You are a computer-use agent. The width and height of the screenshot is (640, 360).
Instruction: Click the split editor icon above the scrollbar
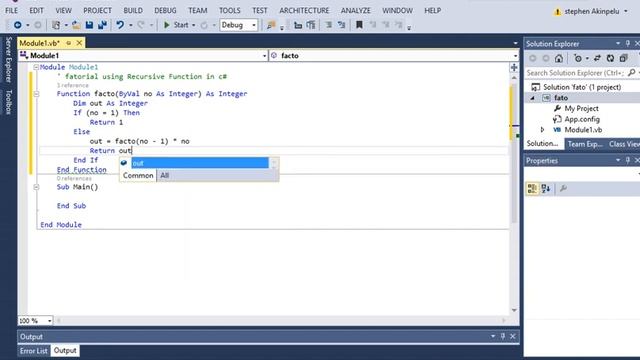pyautogui.click(x=514, y=67)
